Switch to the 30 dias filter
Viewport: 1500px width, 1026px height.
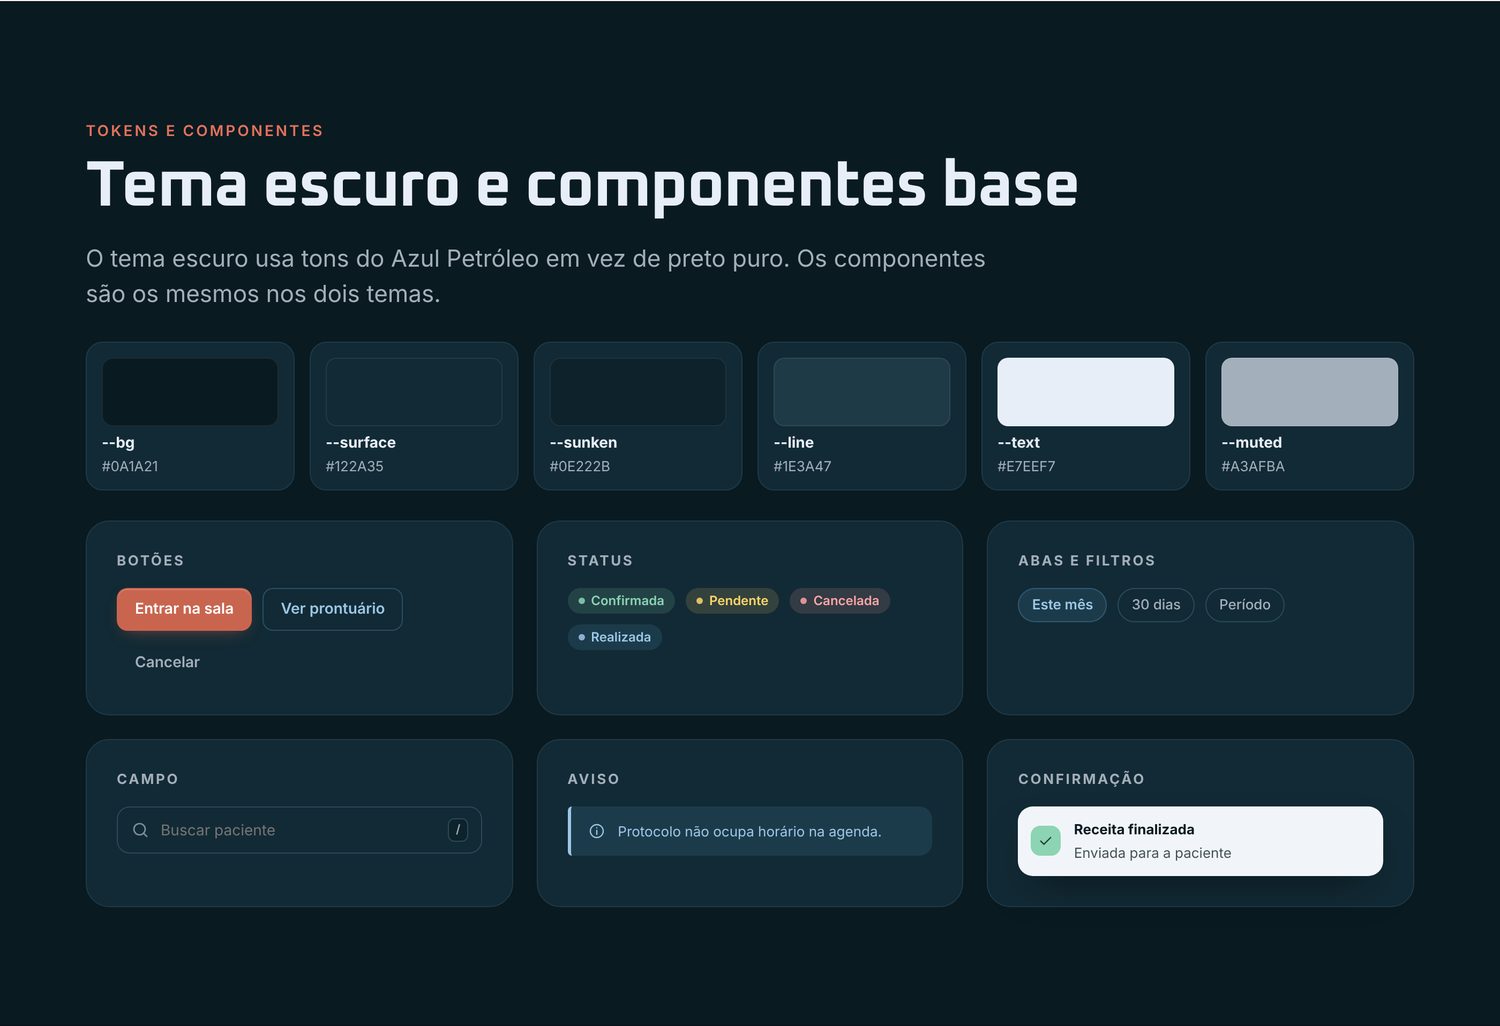(x=1156, y=605)
